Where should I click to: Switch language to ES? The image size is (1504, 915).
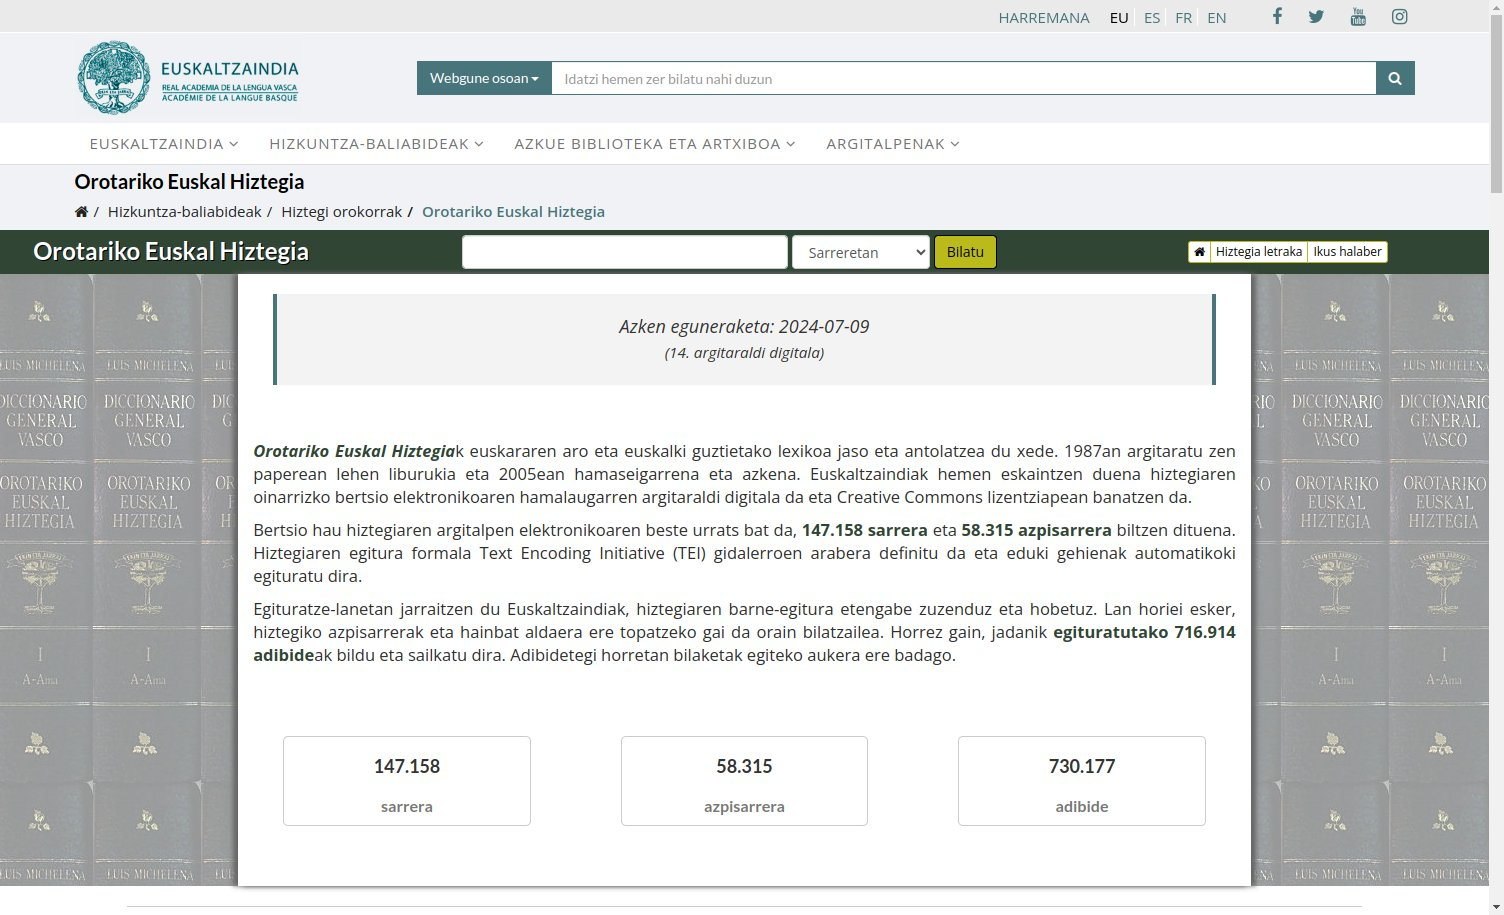tap(1152, 18)
